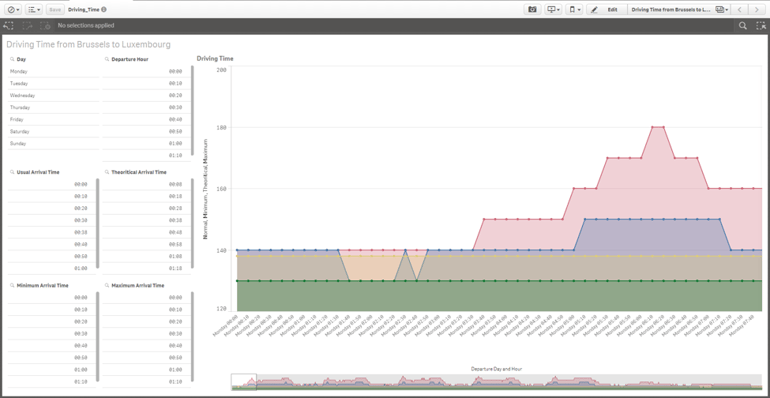Viewport: 770px width, 398px height.
Task: Select Monday in the Day list
Action: (54, 71)
